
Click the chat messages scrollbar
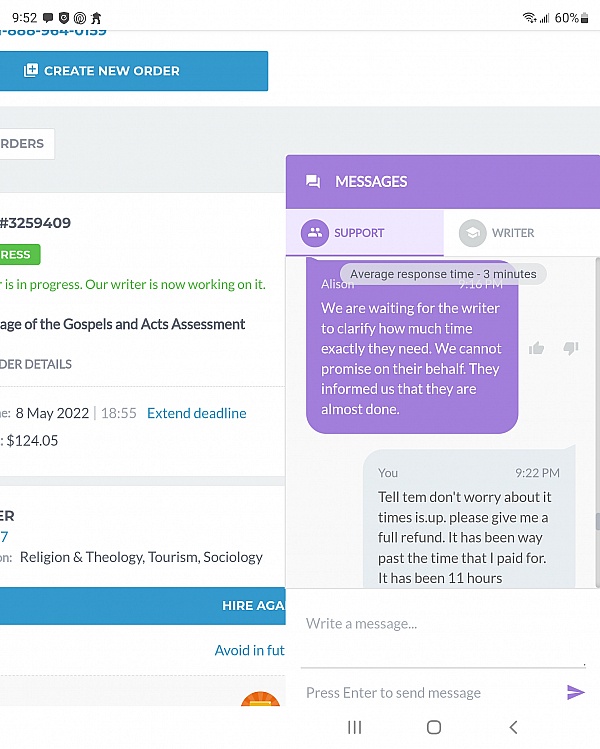coord(596,521)
